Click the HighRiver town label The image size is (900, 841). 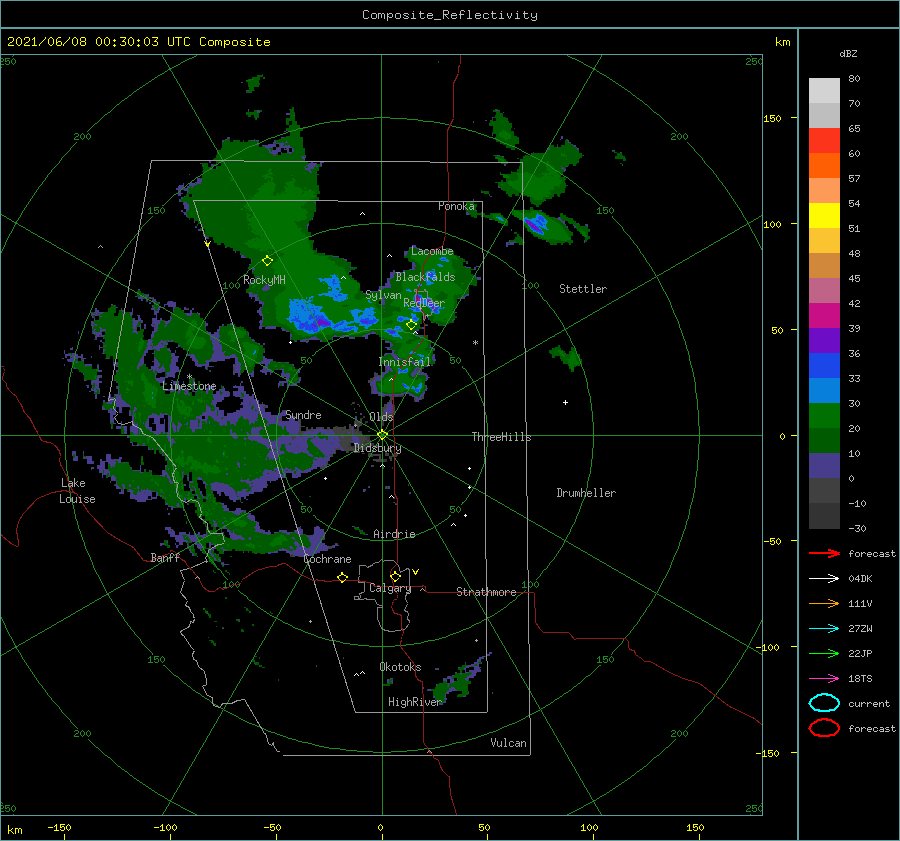pos(415,702)
